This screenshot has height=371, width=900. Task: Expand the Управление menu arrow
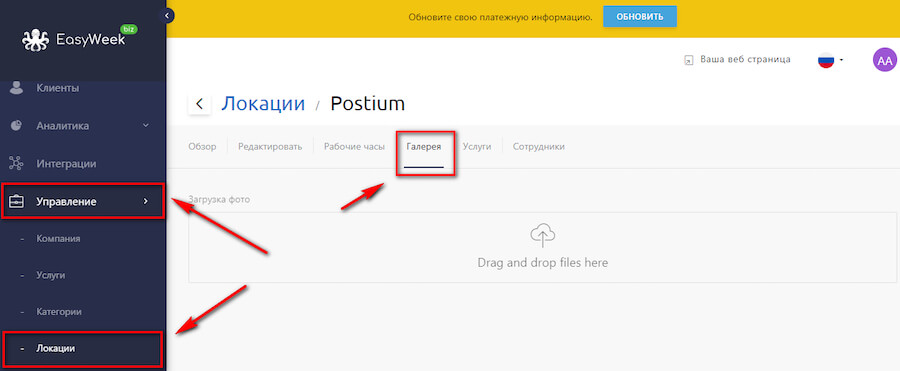click(x=145, y=202)
